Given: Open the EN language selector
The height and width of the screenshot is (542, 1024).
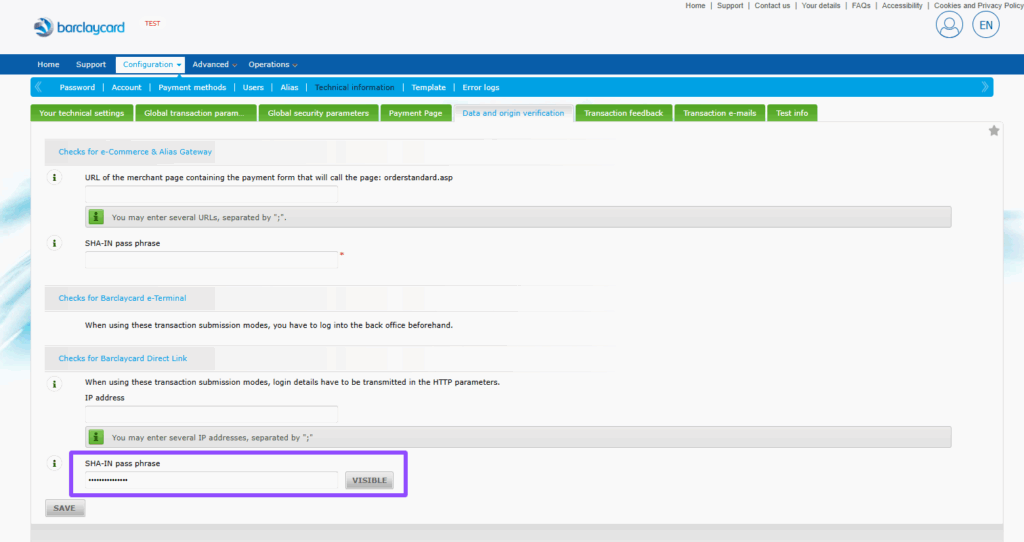Looking at the screenshot, I should coord(985,25).
